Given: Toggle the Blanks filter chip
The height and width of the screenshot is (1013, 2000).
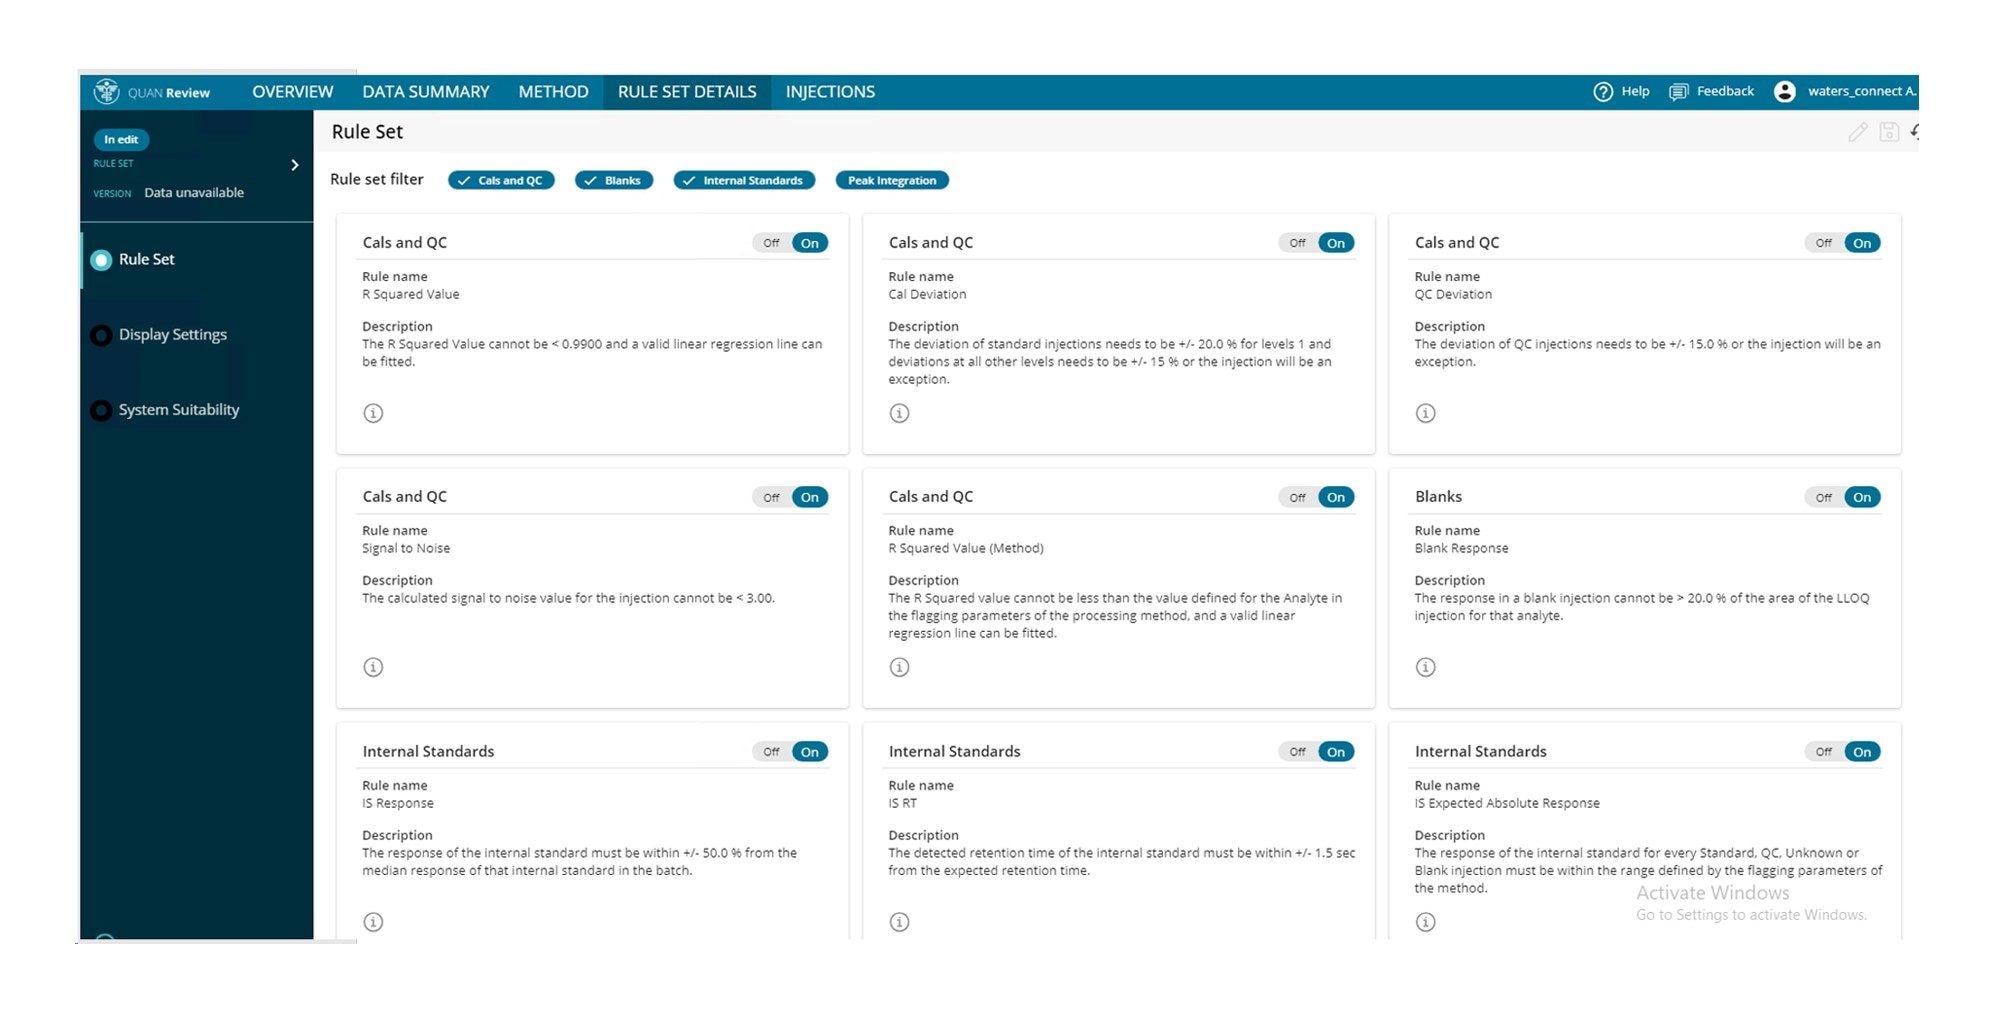Looking at the screenshot, I should (x=614, y=181).
